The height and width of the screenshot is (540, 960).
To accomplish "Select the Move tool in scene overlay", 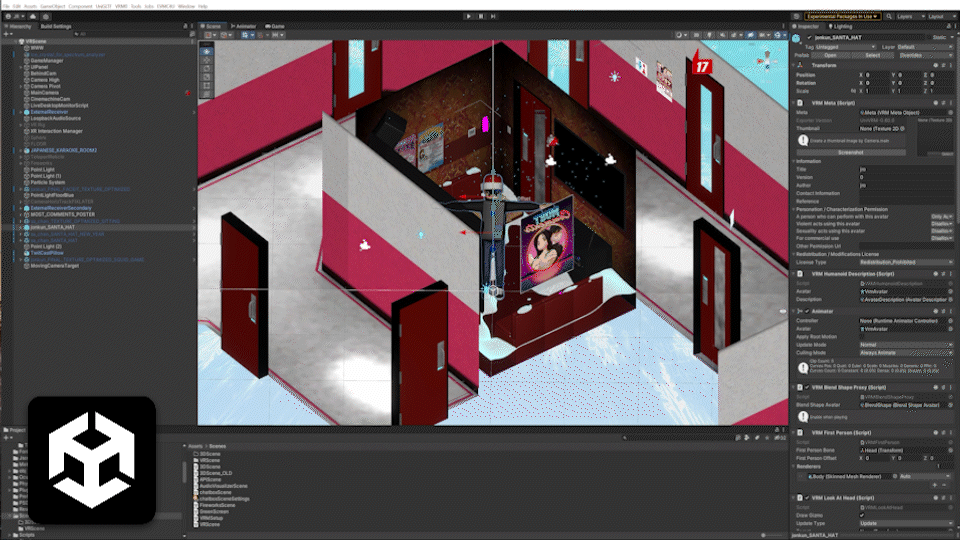I will (x=207, y=60).
